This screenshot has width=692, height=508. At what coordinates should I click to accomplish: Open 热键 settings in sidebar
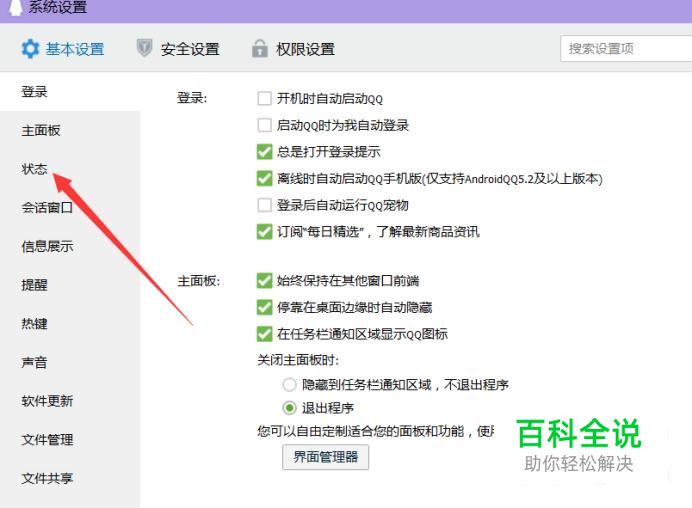coord(34,324)
